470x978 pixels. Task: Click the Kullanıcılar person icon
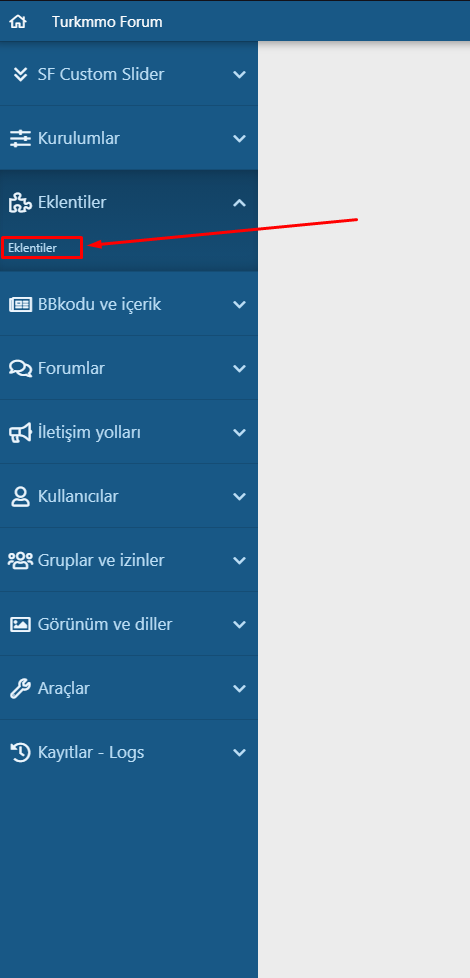pyautogui.click(x=21, y=496)
